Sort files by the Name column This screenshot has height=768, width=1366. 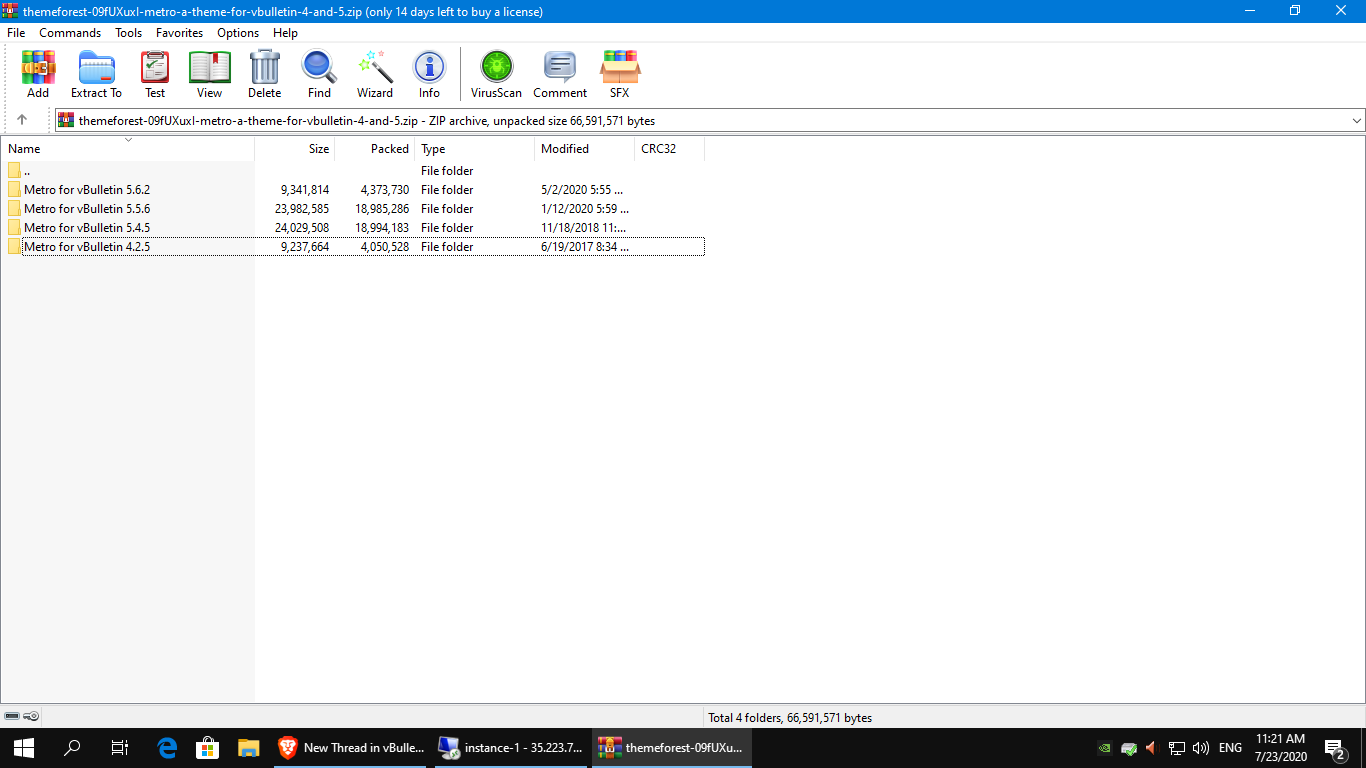127,149
